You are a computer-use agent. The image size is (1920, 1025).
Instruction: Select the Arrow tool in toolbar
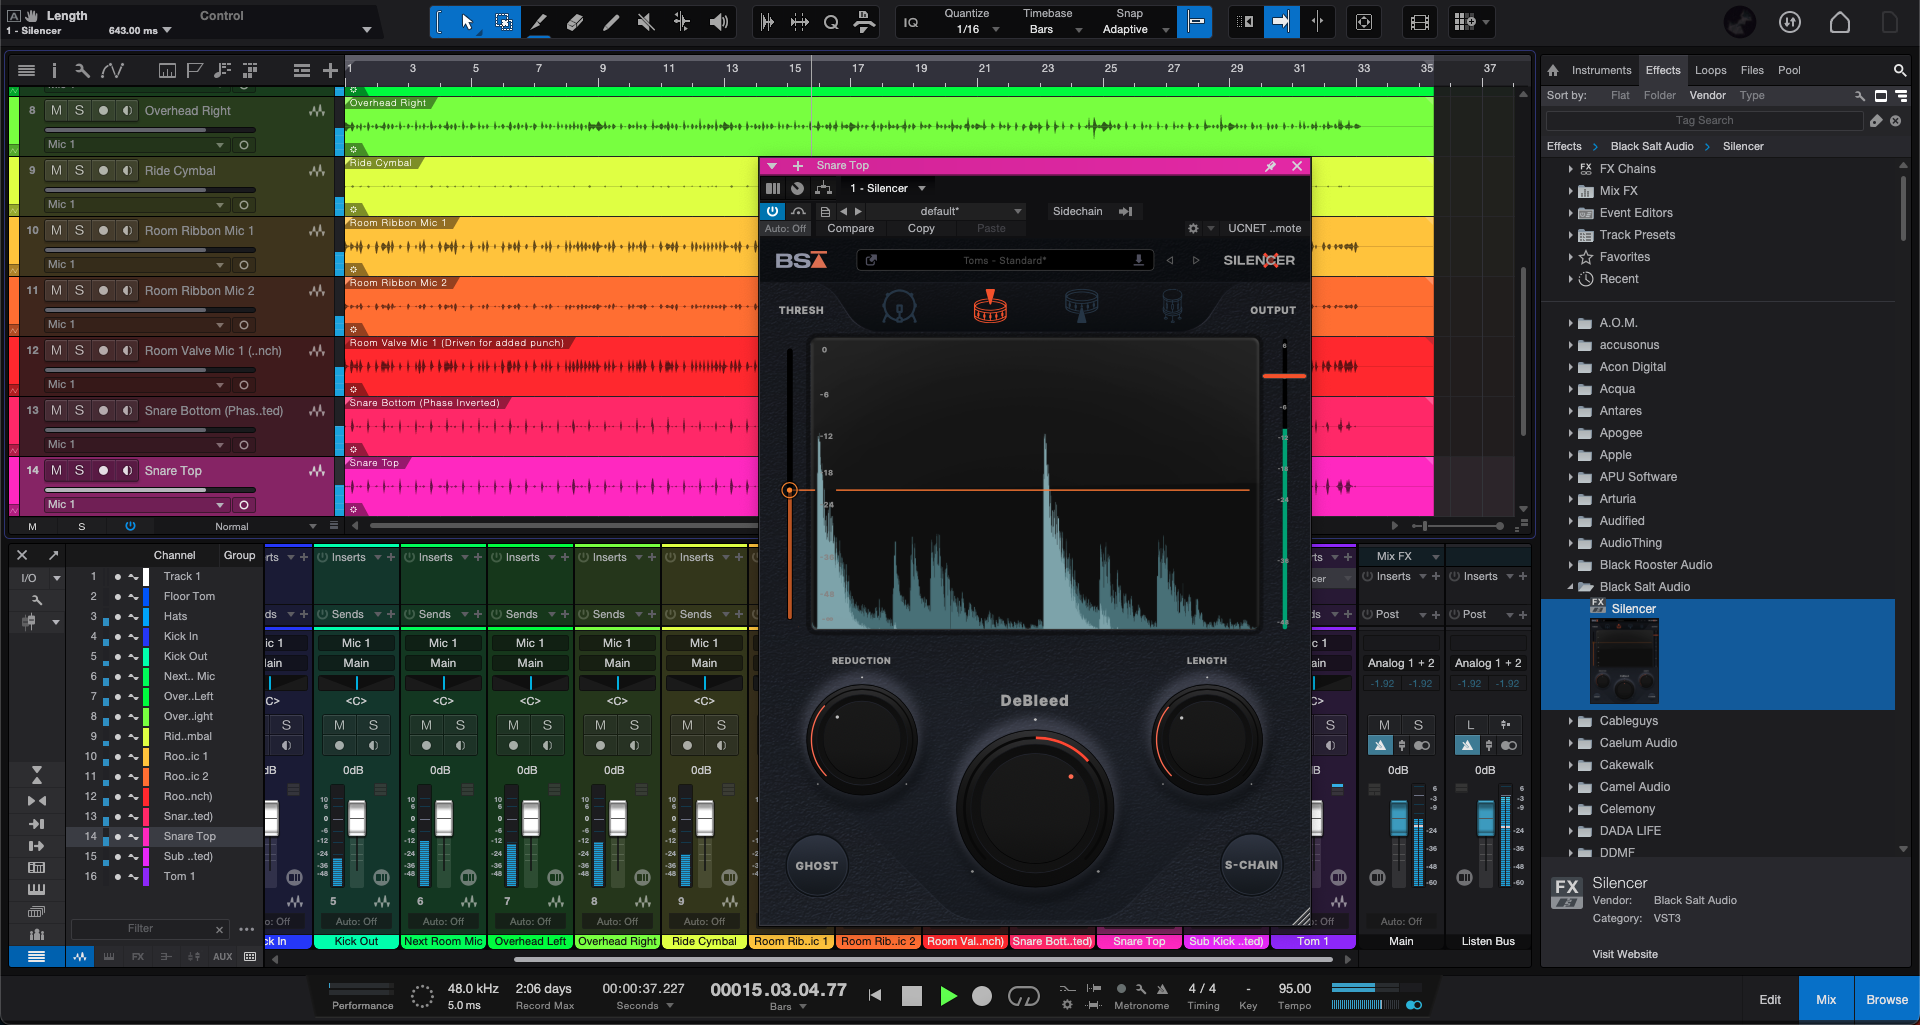pyautogui.click(x=467, y=22)
